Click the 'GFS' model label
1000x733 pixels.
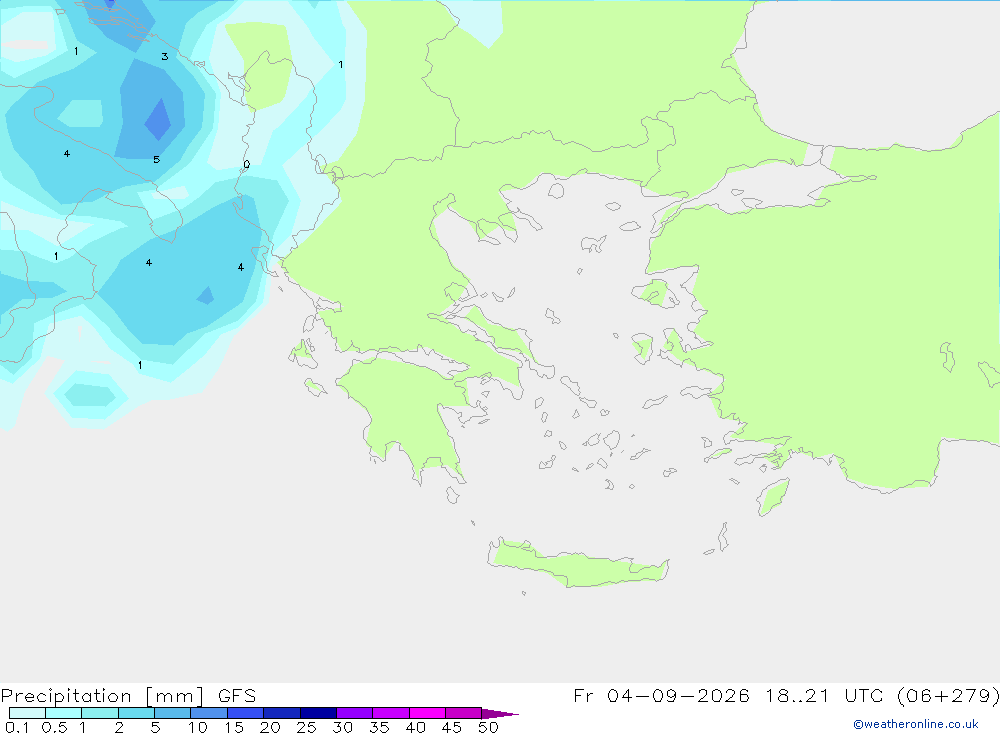point(237,696)
